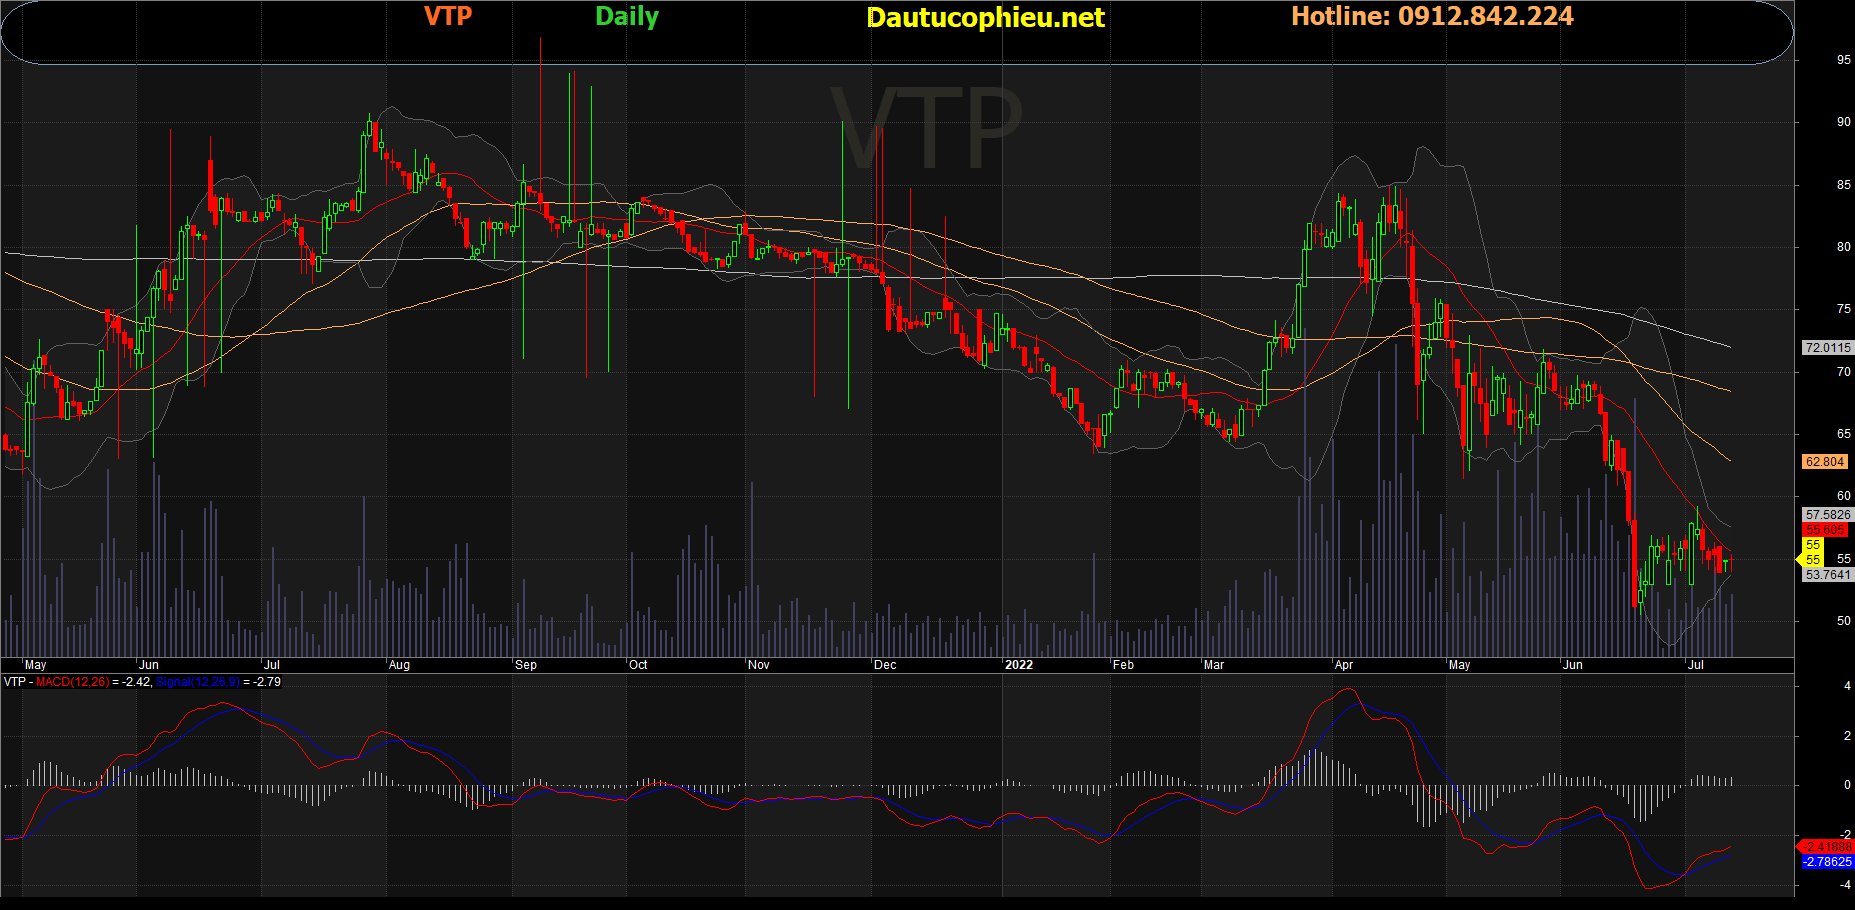
Task: Select the Mar label on the time axis
Action: 1214,665
